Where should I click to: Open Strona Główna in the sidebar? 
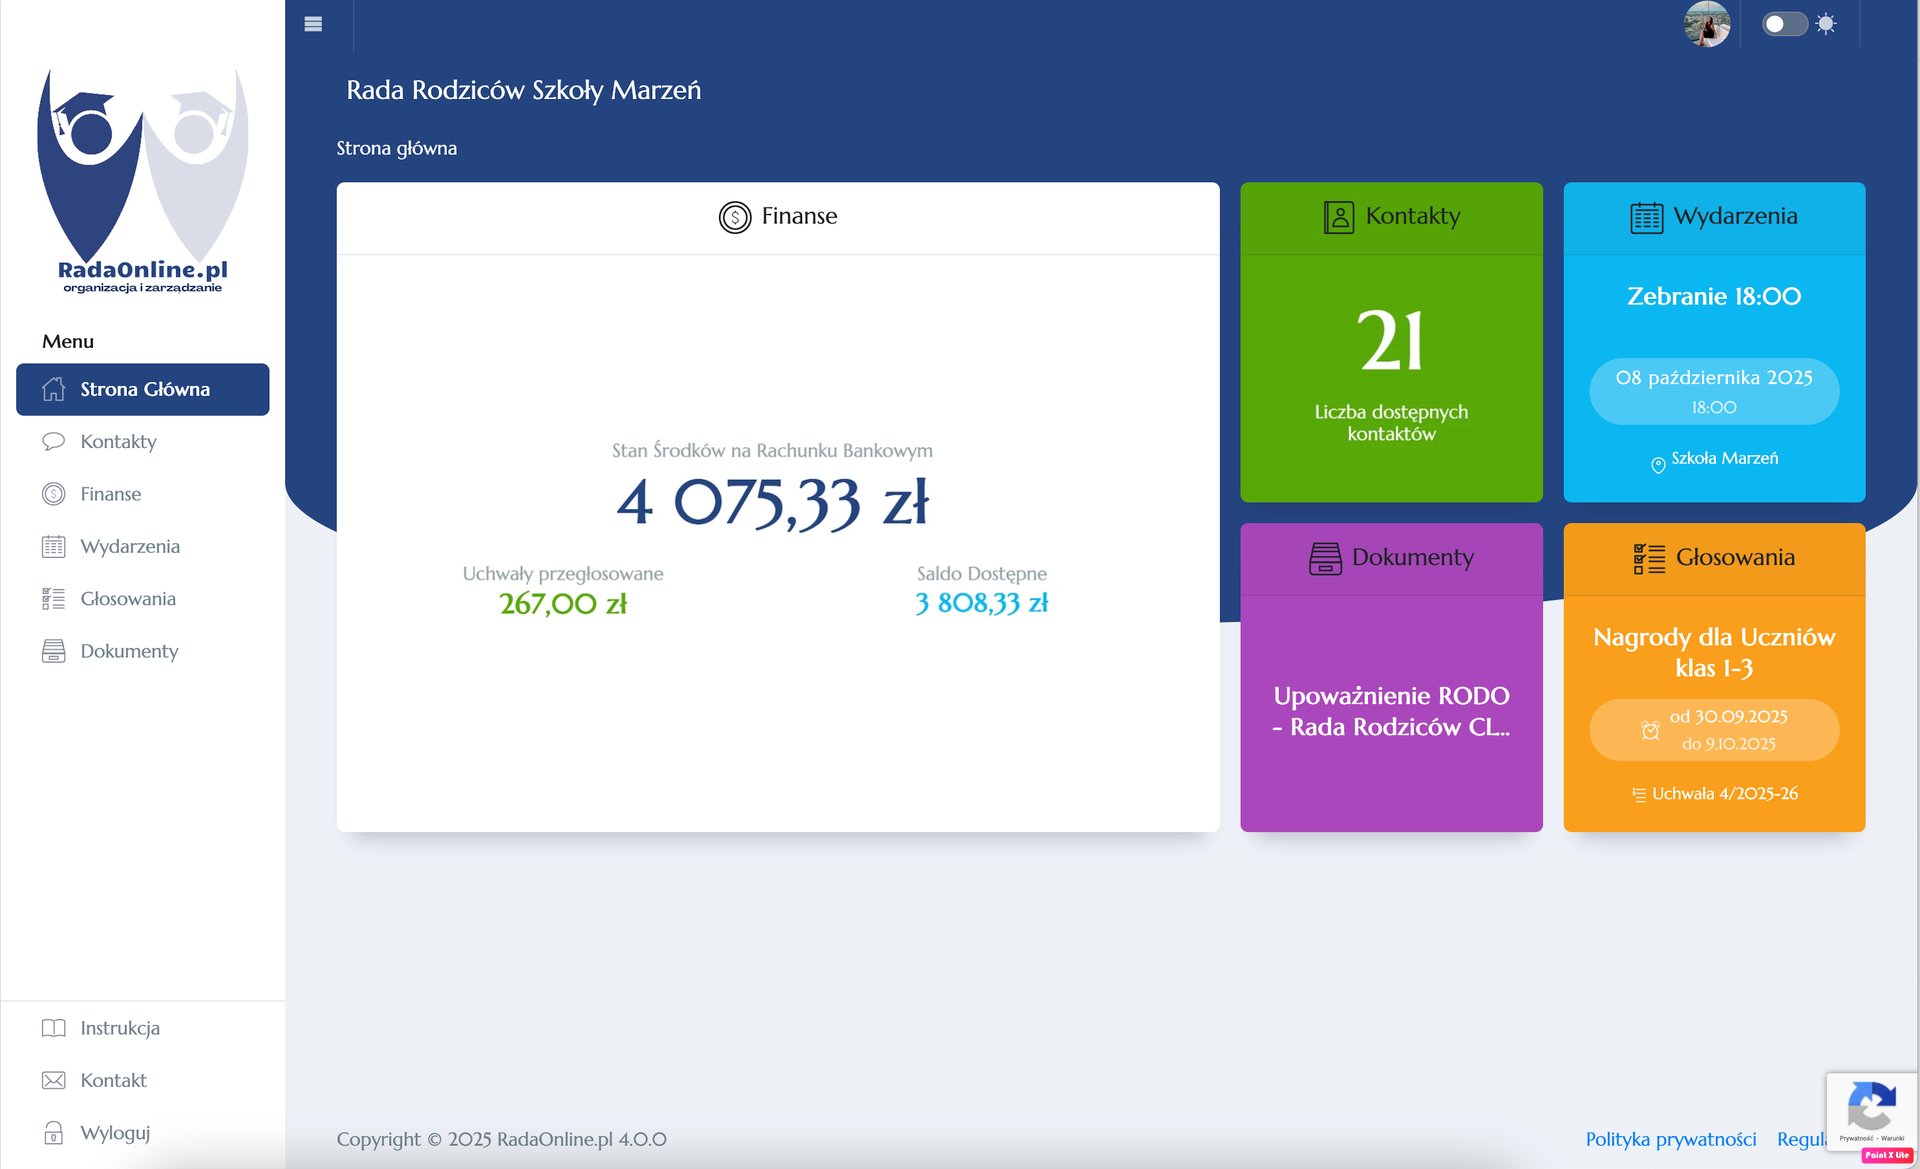point(143,389)
